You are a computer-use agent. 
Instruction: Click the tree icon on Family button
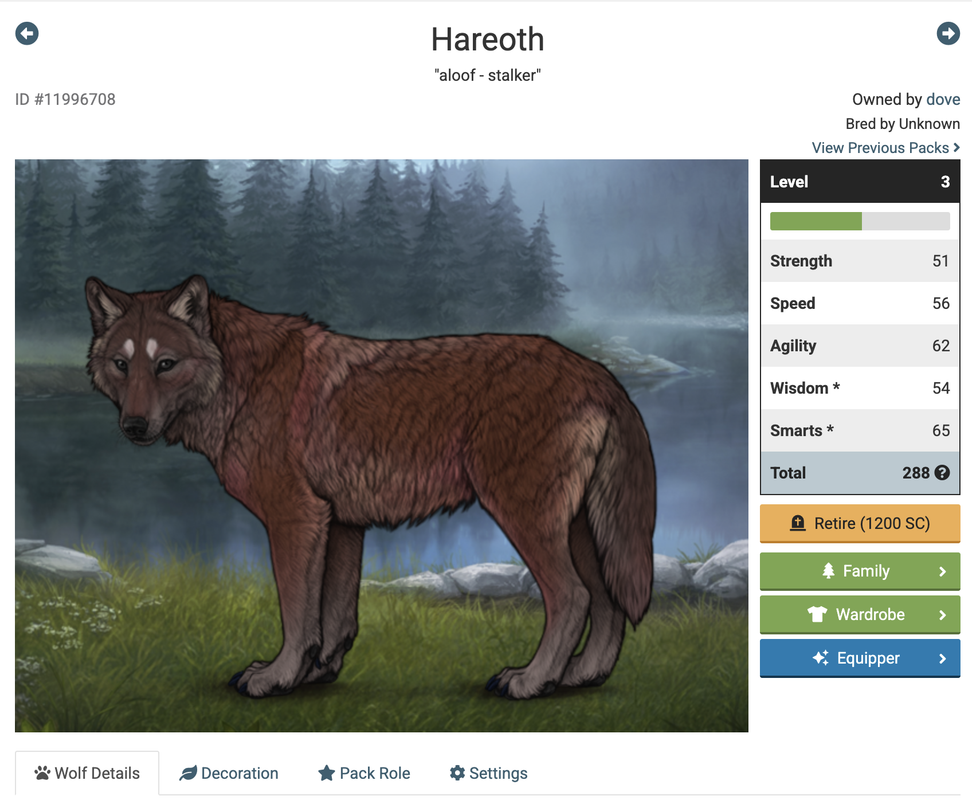[828, 571]
